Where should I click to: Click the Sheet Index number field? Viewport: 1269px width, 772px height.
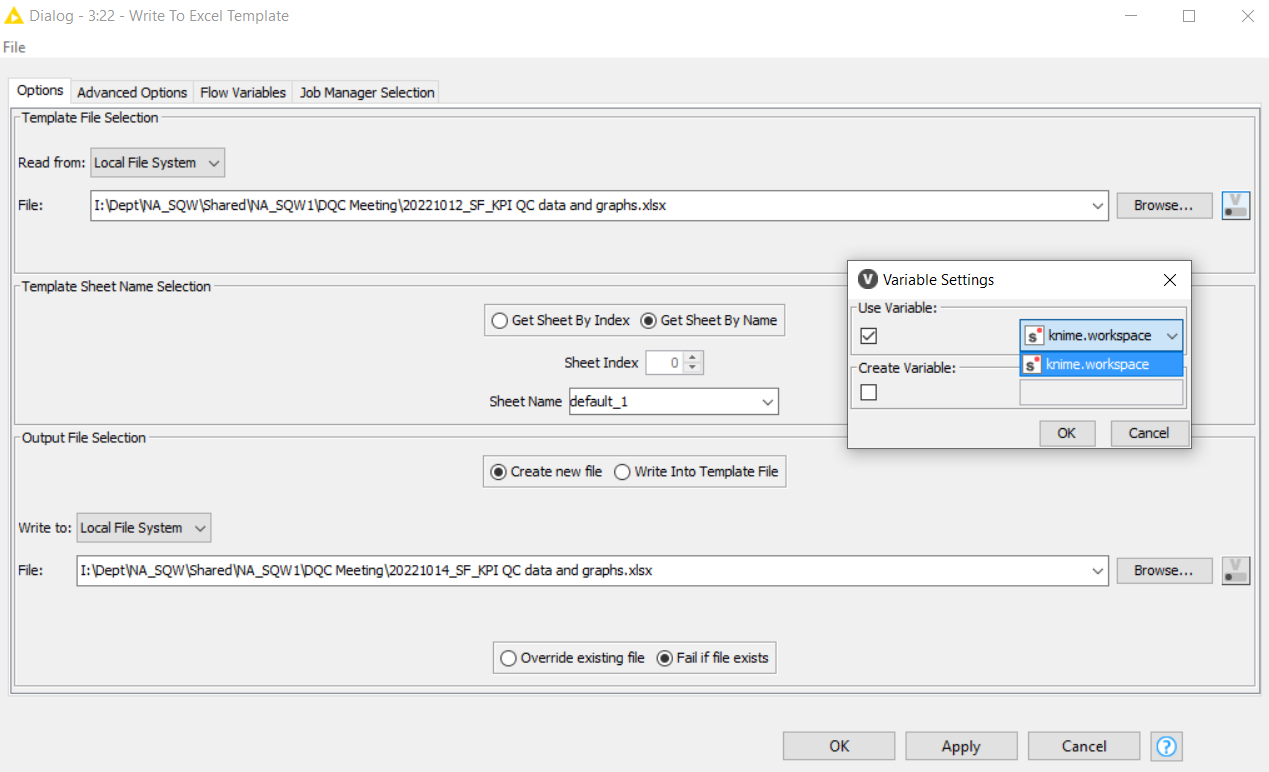666,363
